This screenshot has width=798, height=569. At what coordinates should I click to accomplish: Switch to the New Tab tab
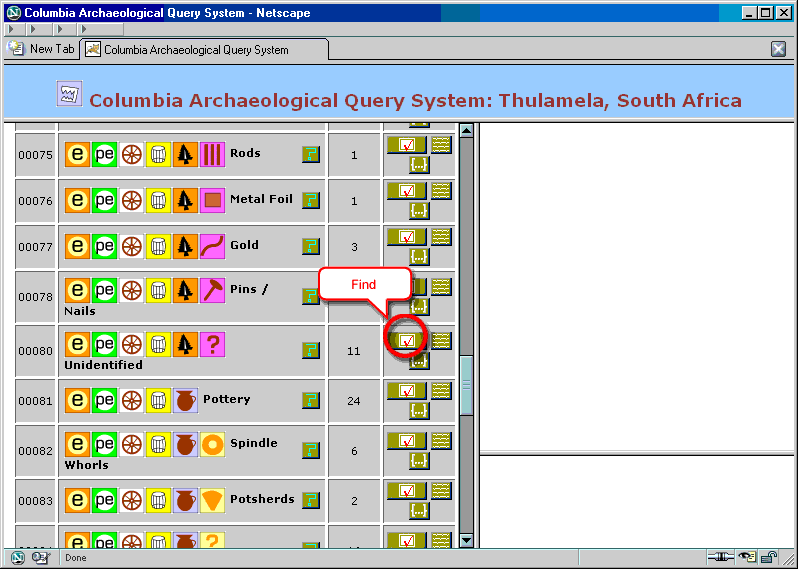coord(43,49)
